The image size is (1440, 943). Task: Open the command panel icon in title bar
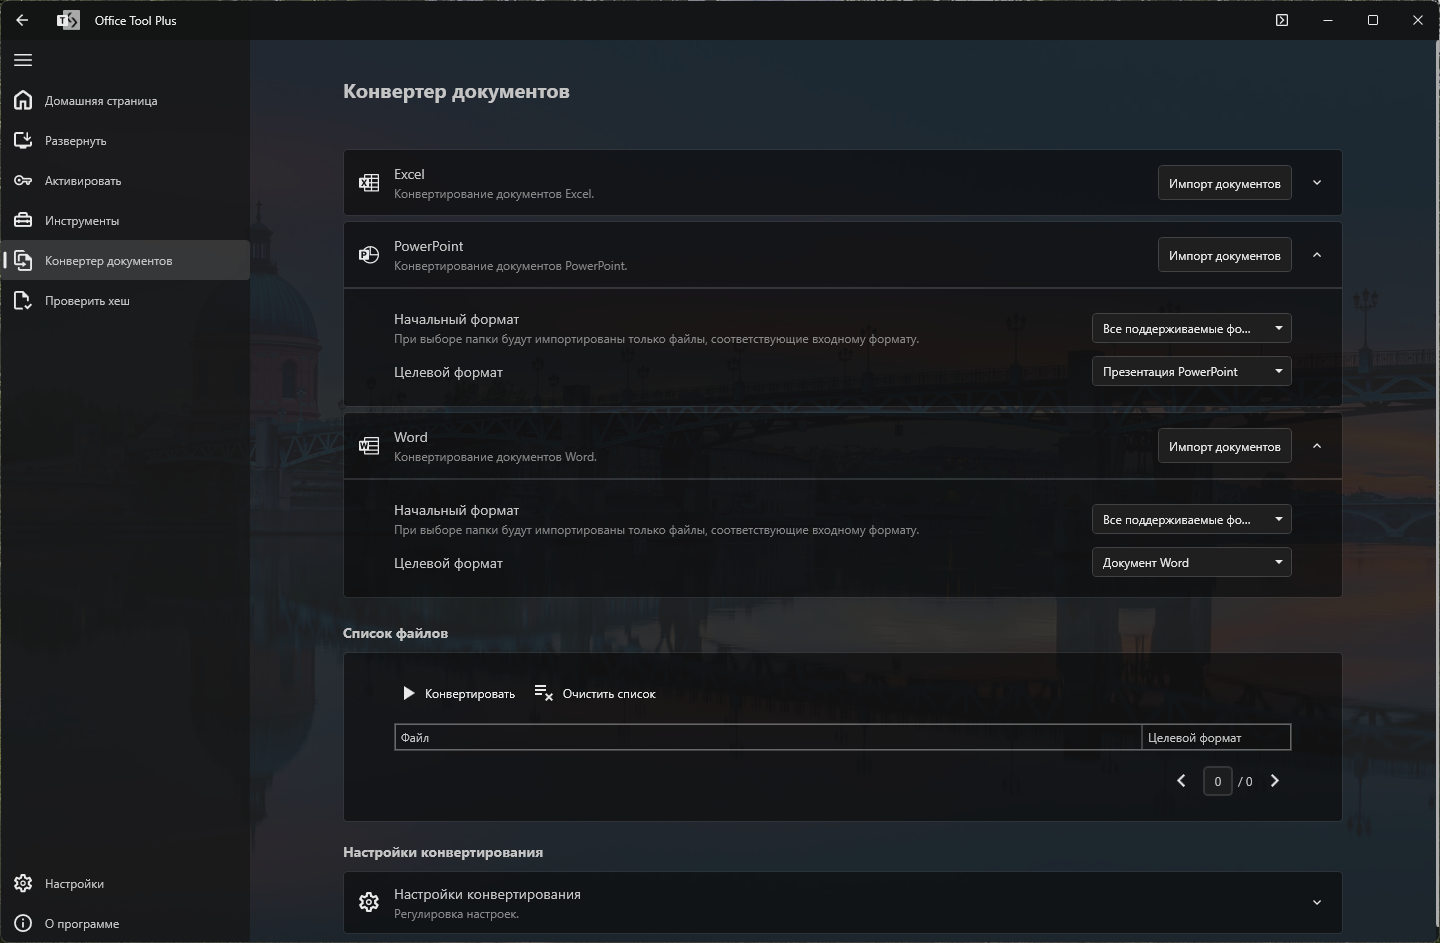(x=1282, y=20)
